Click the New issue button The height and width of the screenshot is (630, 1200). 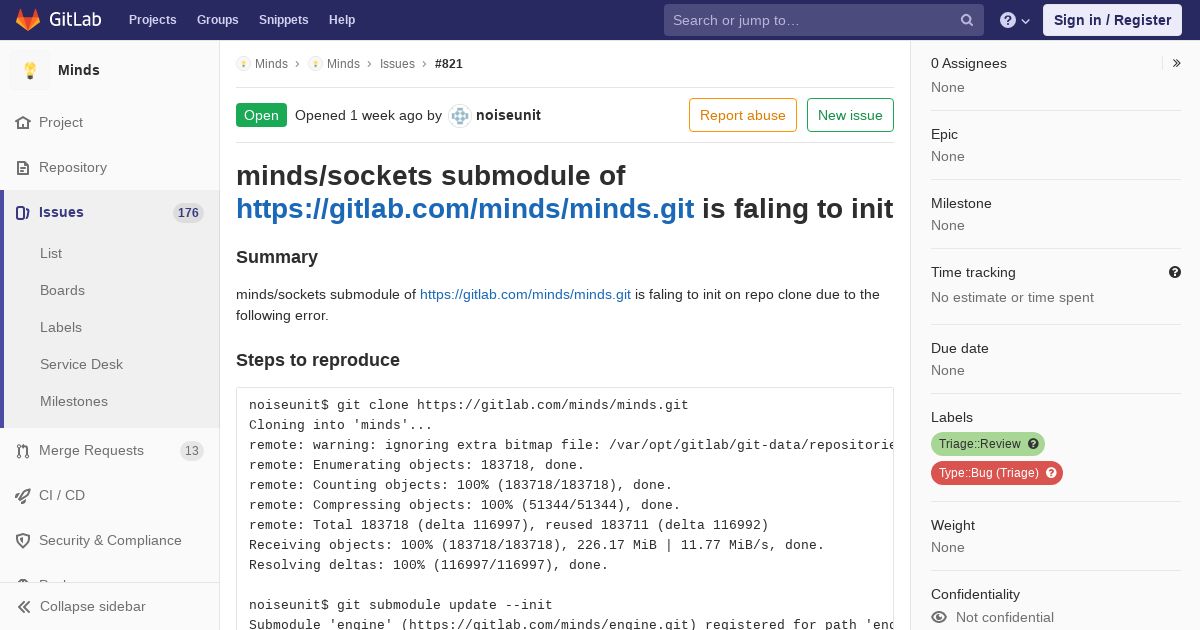tap(850, 115)
